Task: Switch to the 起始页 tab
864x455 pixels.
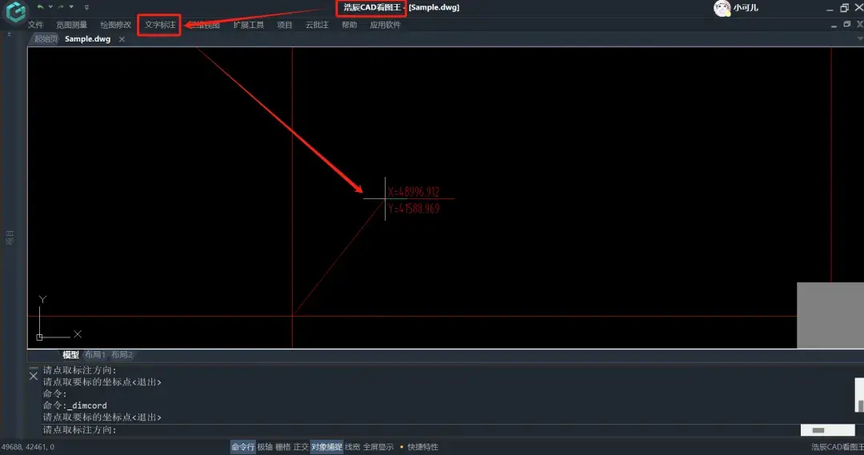Action: [46, 39]
